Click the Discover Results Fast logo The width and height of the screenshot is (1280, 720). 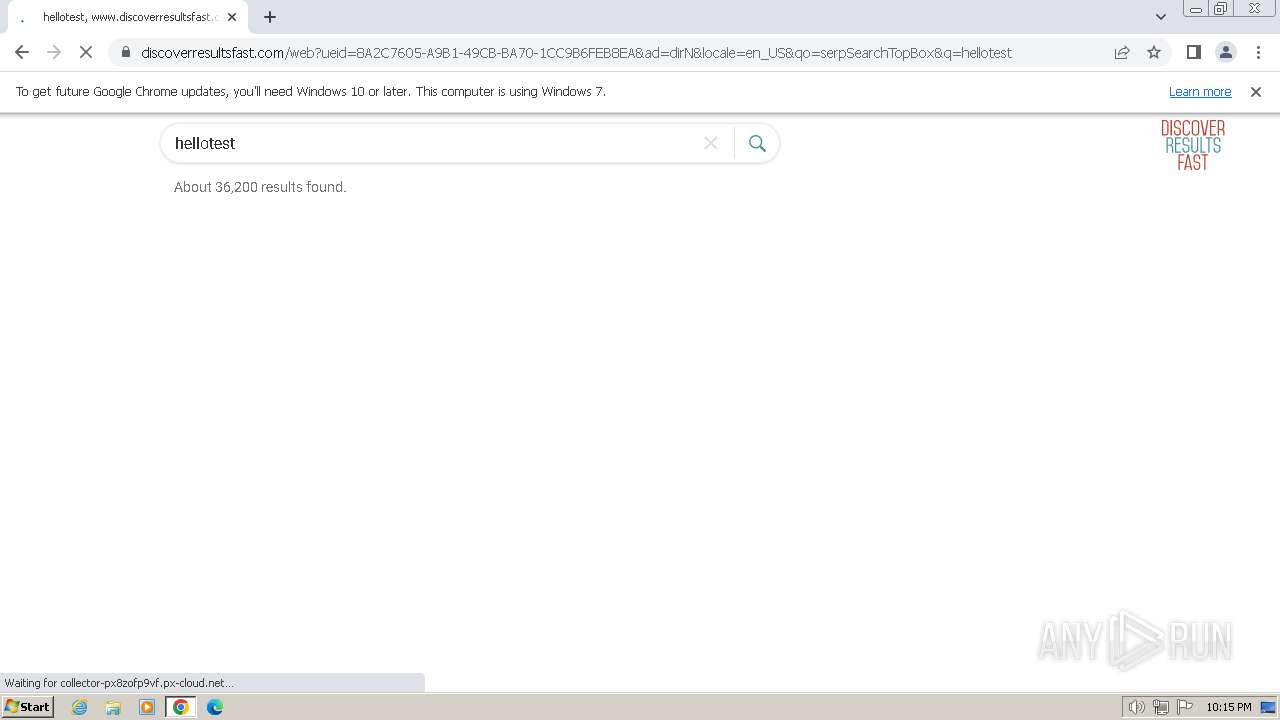[x=1193, y=145]
